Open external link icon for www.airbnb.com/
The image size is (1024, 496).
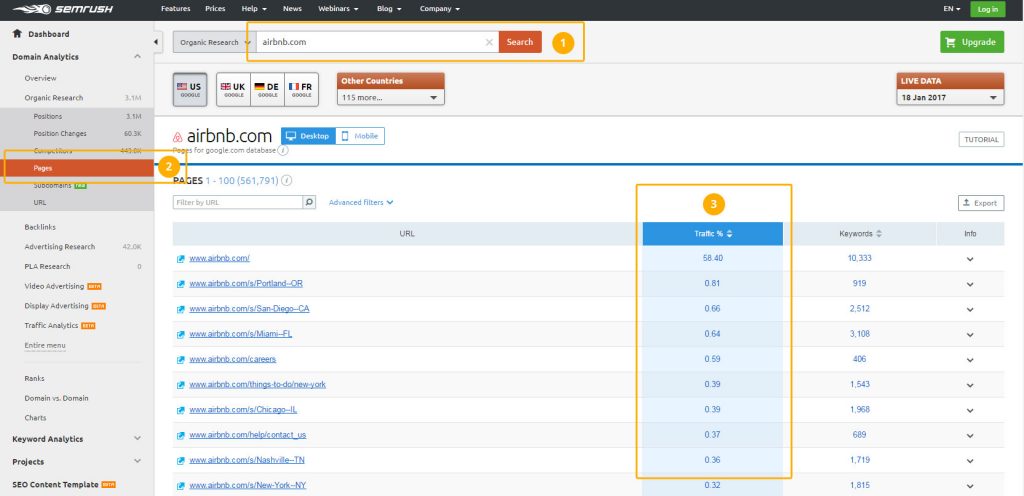pyautogui.click(x=181, y=258)
